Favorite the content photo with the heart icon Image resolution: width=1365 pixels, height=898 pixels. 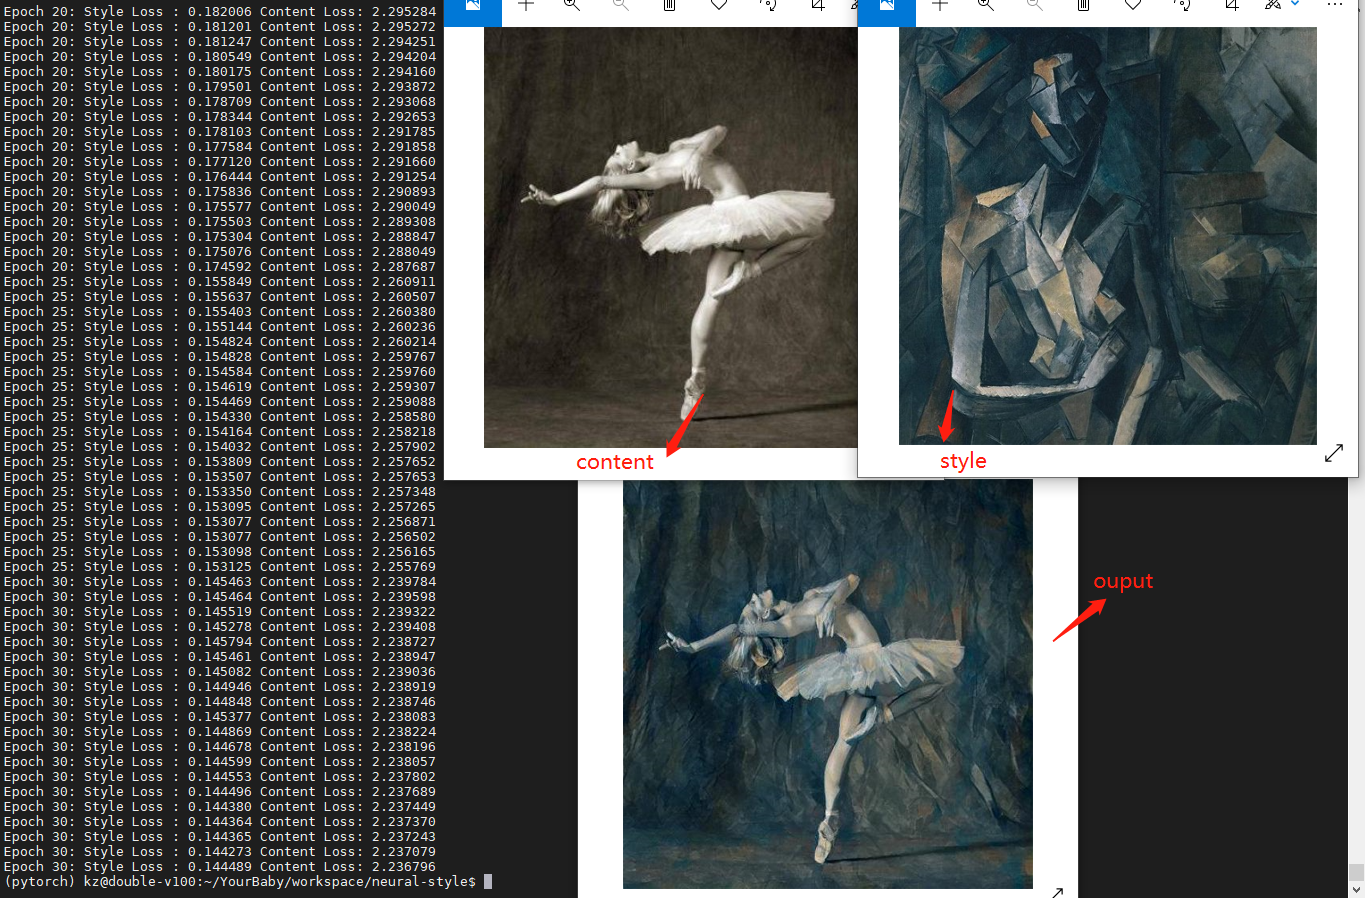tap(719, 6)
